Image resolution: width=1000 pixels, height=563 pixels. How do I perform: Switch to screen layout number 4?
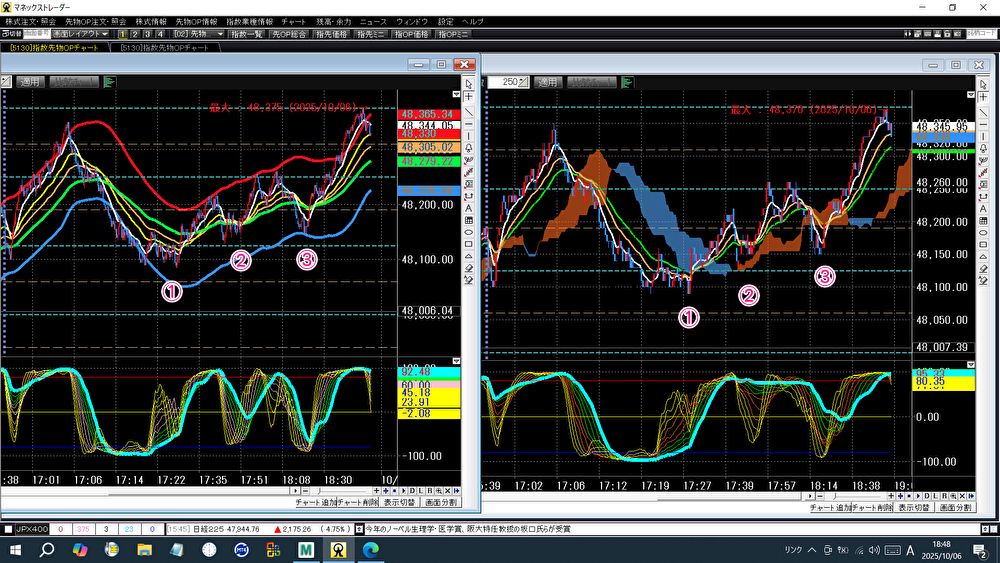point(159,34)
